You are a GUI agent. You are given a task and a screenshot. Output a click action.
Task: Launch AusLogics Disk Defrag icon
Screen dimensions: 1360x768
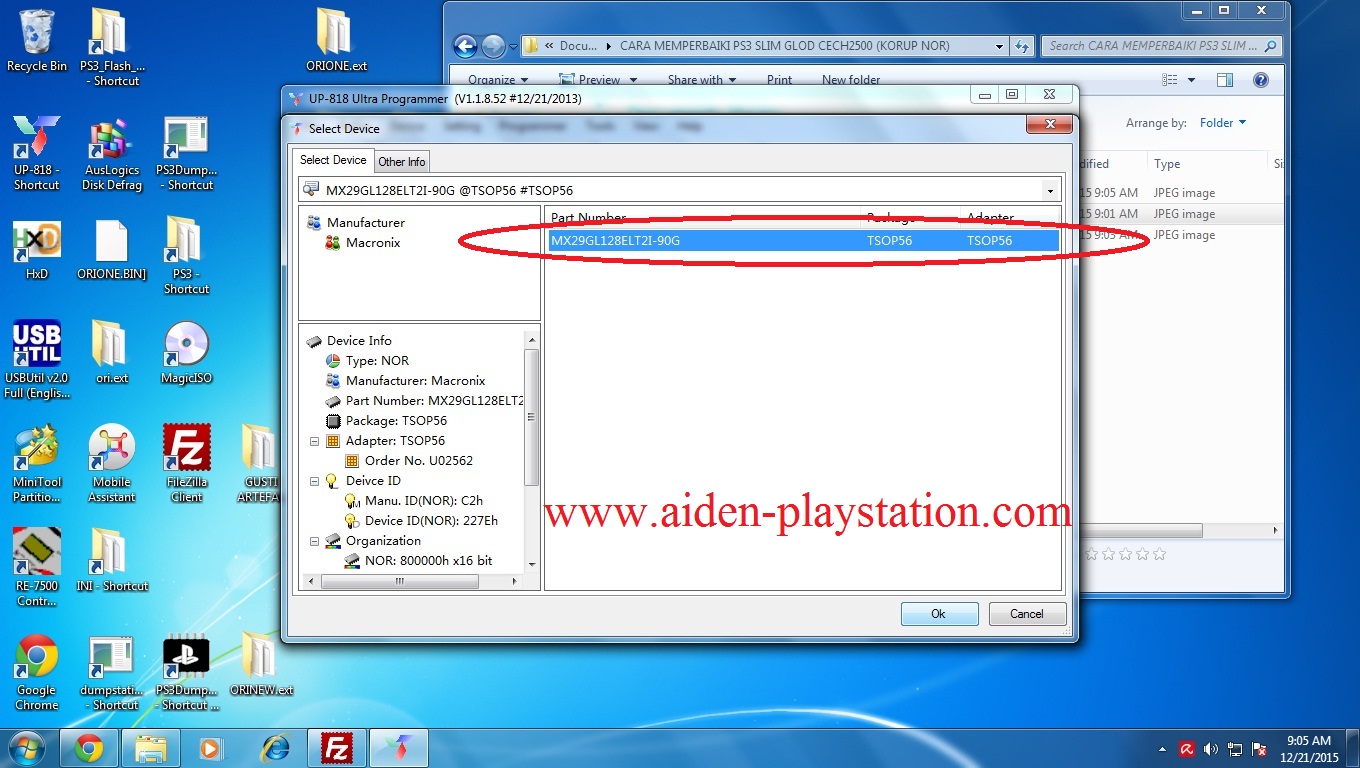(112, 153)
